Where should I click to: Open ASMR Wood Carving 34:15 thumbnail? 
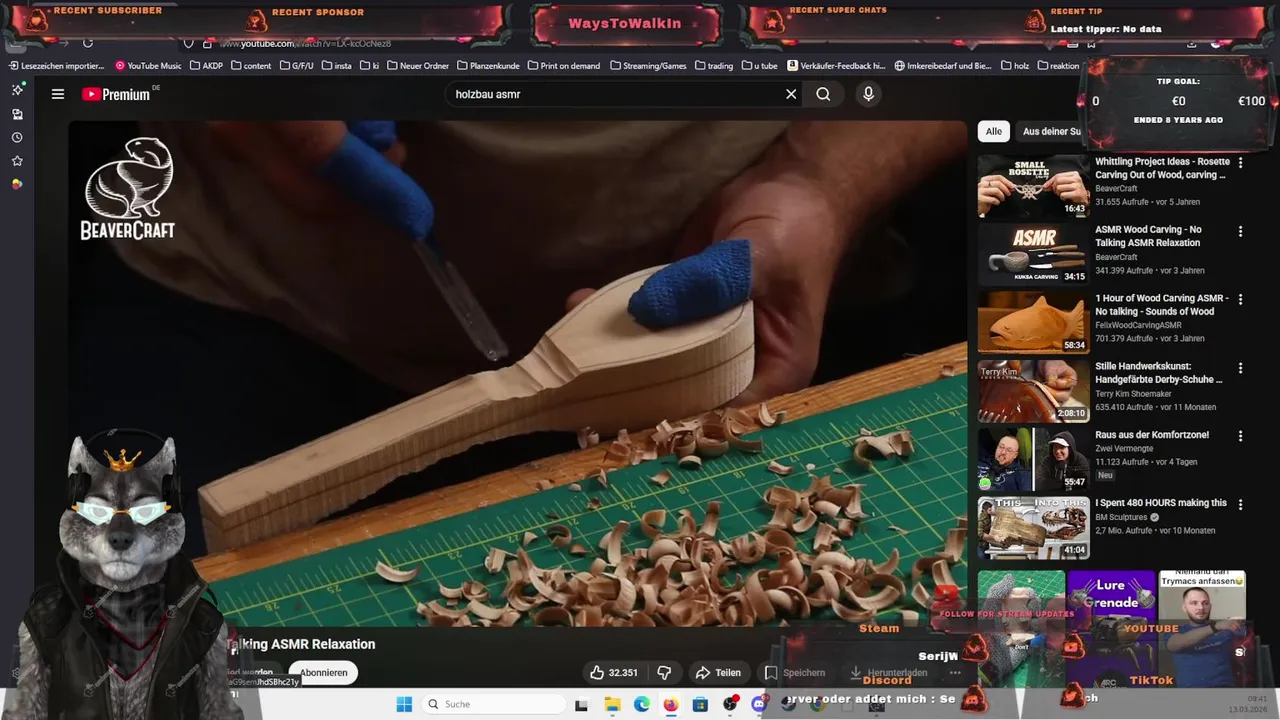point(1033,254)
